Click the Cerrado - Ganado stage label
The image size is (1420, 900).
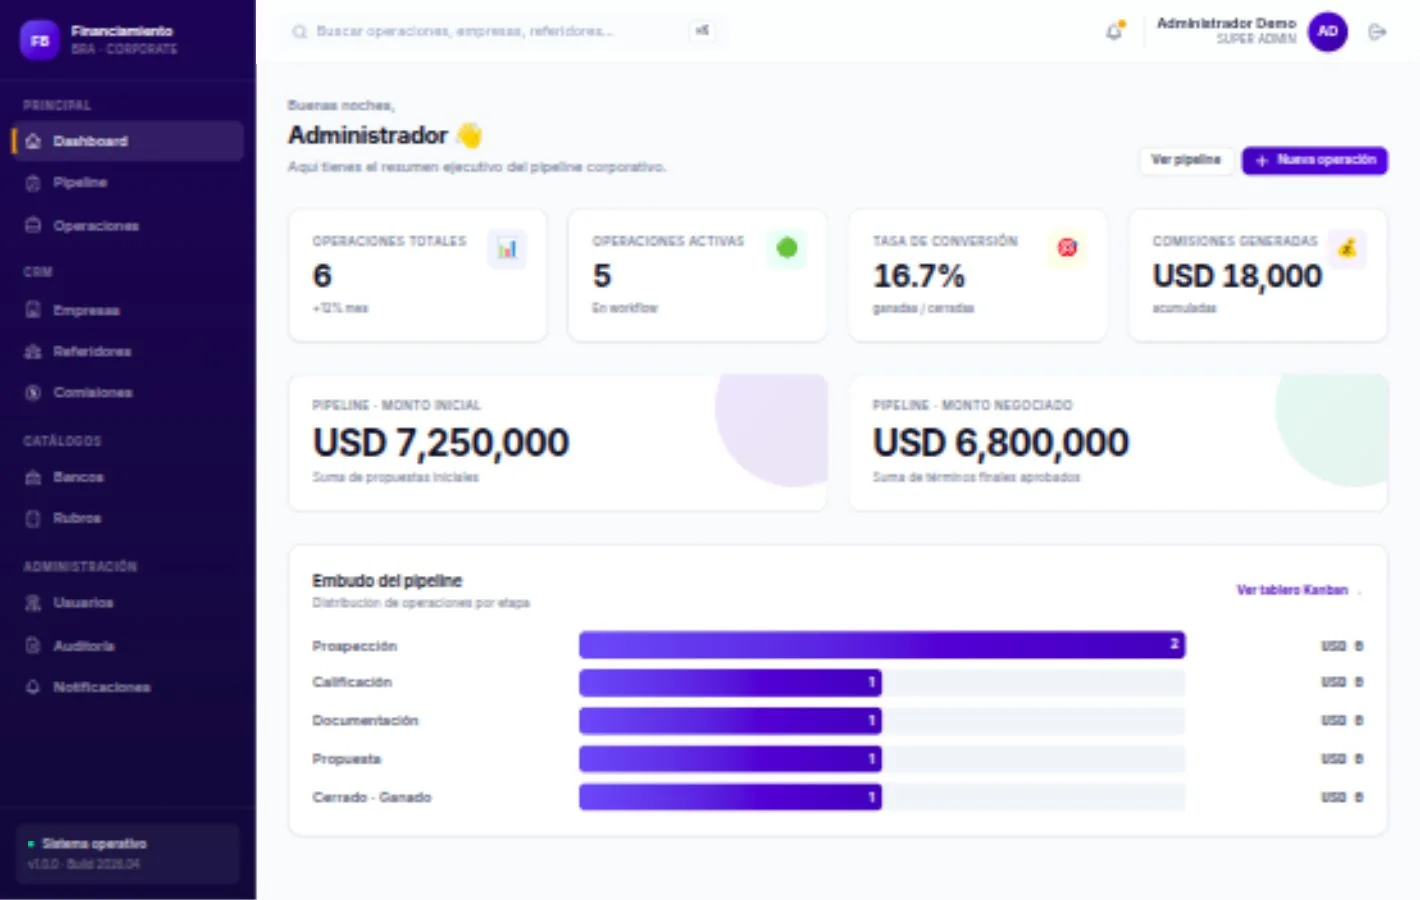pos(372,797)
